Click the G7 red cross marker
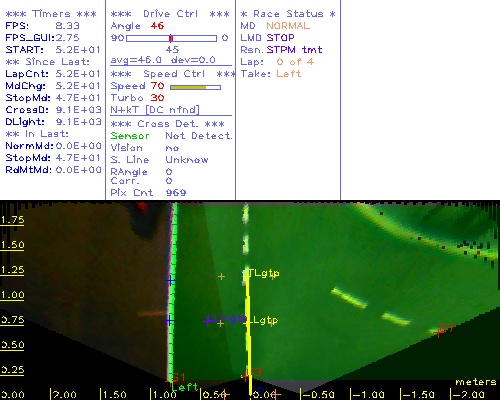Screen dimensions: 500x400 (439, 332)
